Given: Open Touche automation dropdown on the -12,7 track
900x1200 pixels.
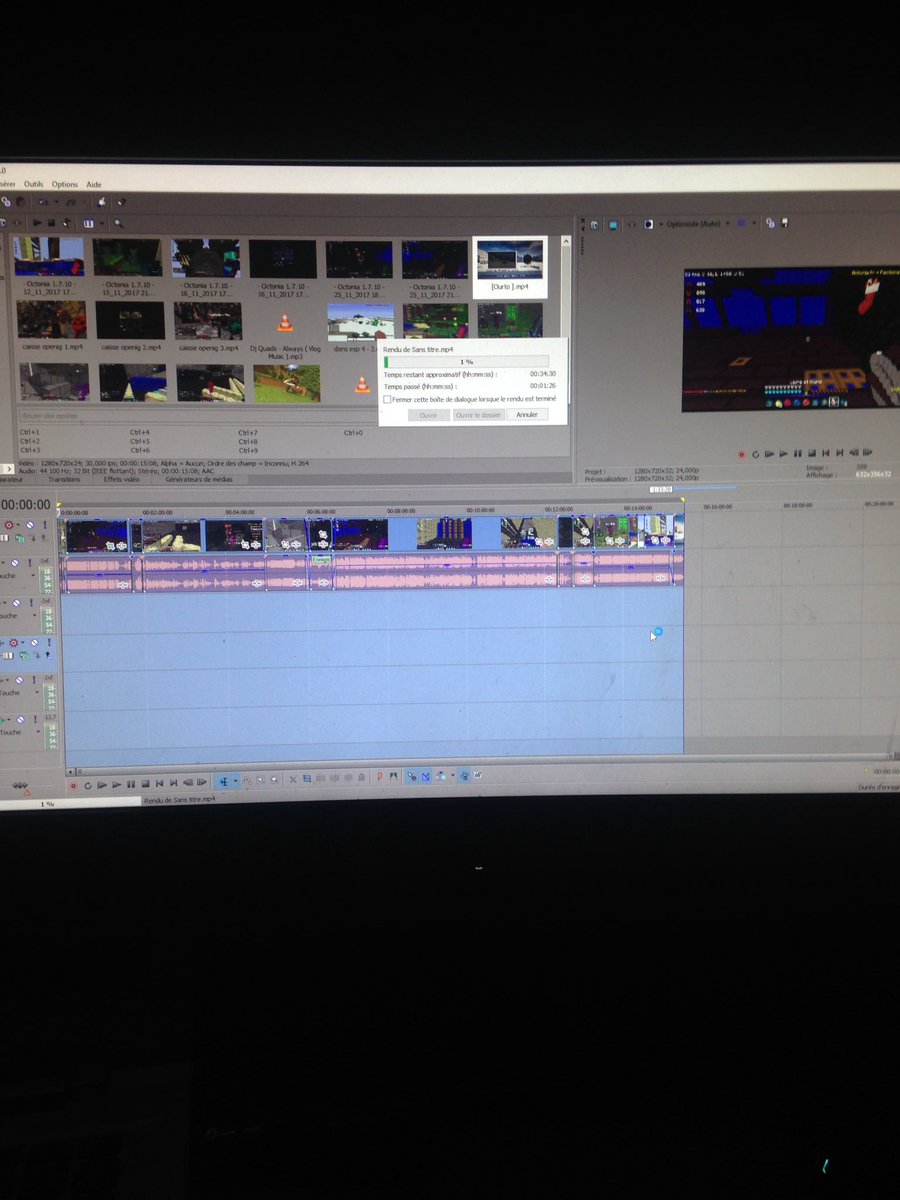Looking at the screenshot, I should tap(38, 732).
